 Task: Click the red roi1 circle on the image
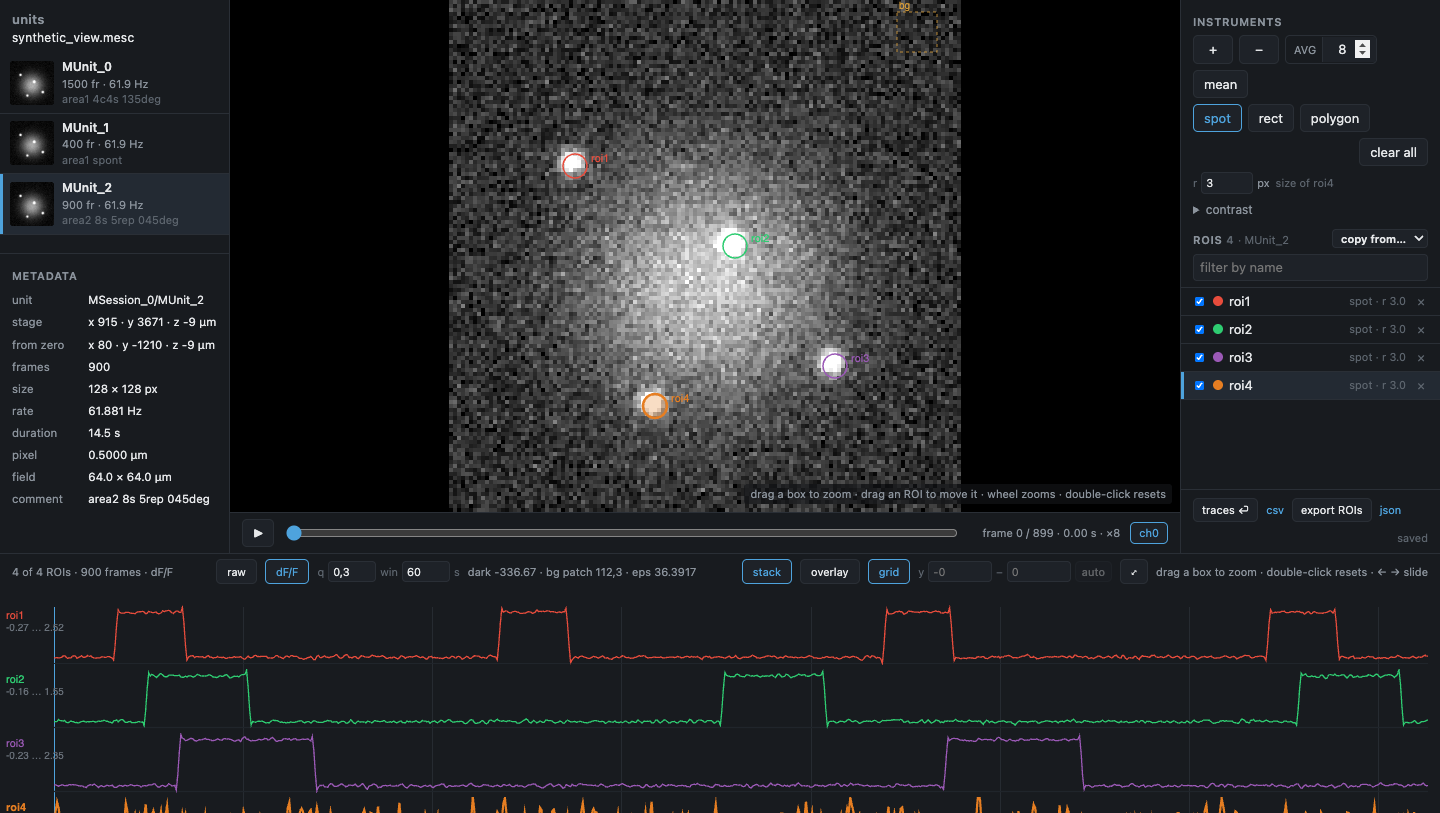coord(574,165)
